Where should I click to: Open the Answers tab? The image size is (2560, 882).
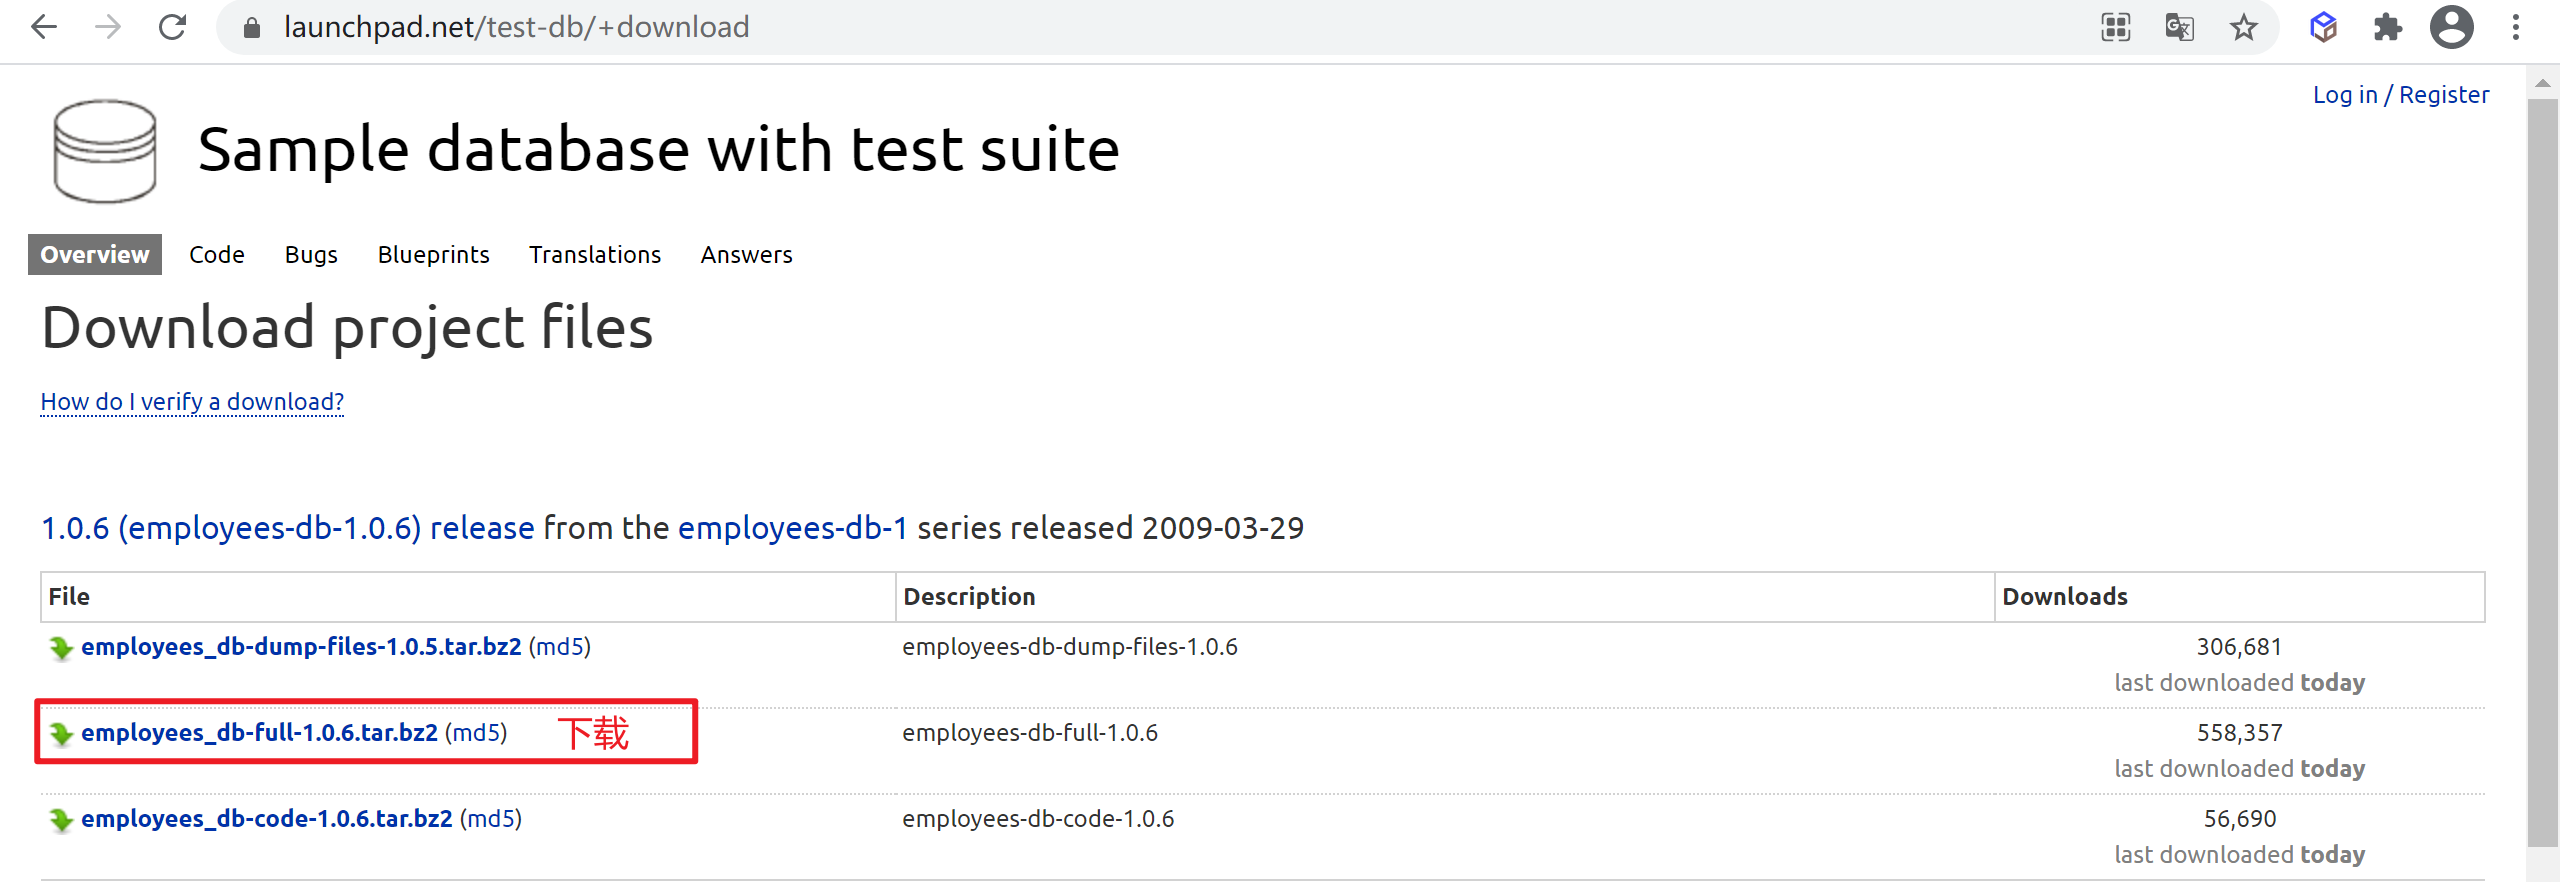tap(746, 255)
